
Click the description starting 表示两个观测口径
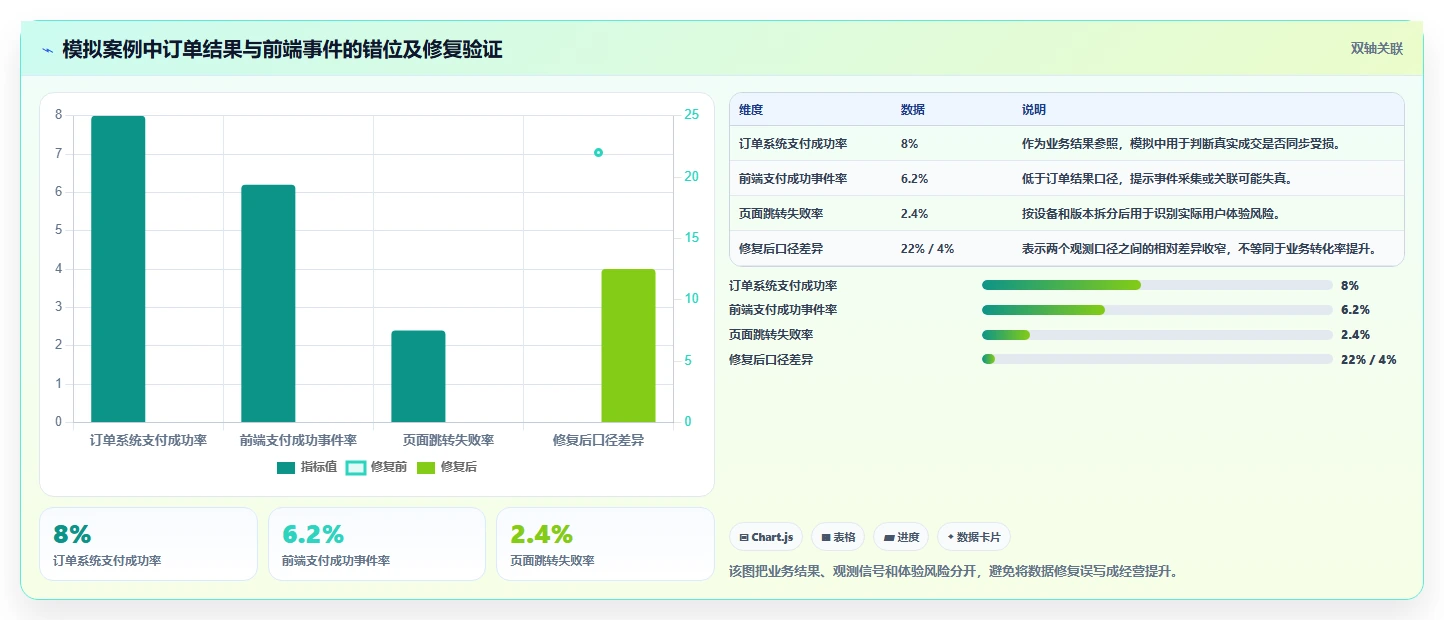[1199, 249]
